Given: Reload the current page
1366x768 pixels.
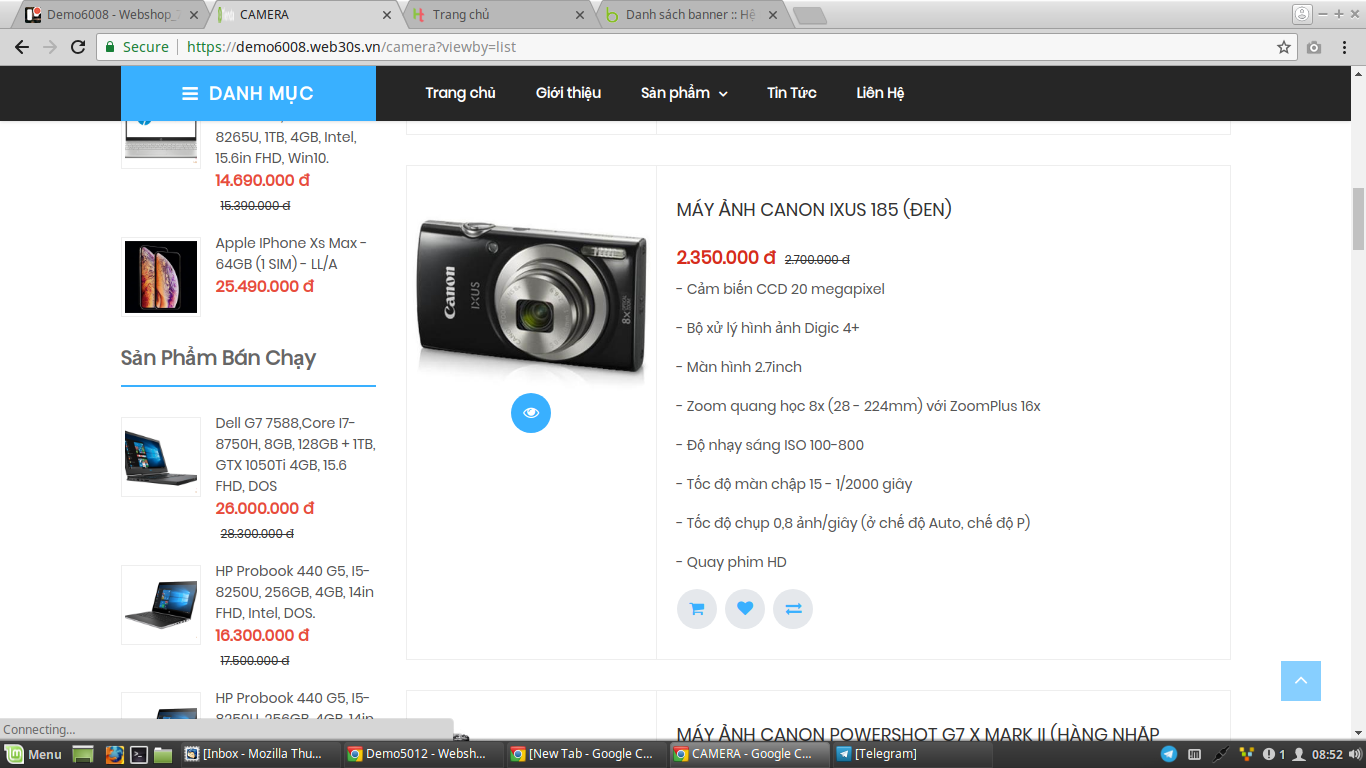Looking at the screenshot, I should click(x=78, y=47).
